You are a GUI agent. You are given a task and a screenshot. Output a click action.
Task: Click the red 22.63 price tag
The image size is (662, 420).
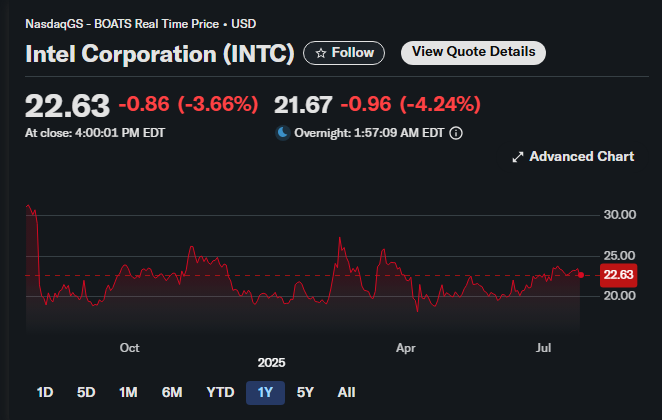click(618, 275)
